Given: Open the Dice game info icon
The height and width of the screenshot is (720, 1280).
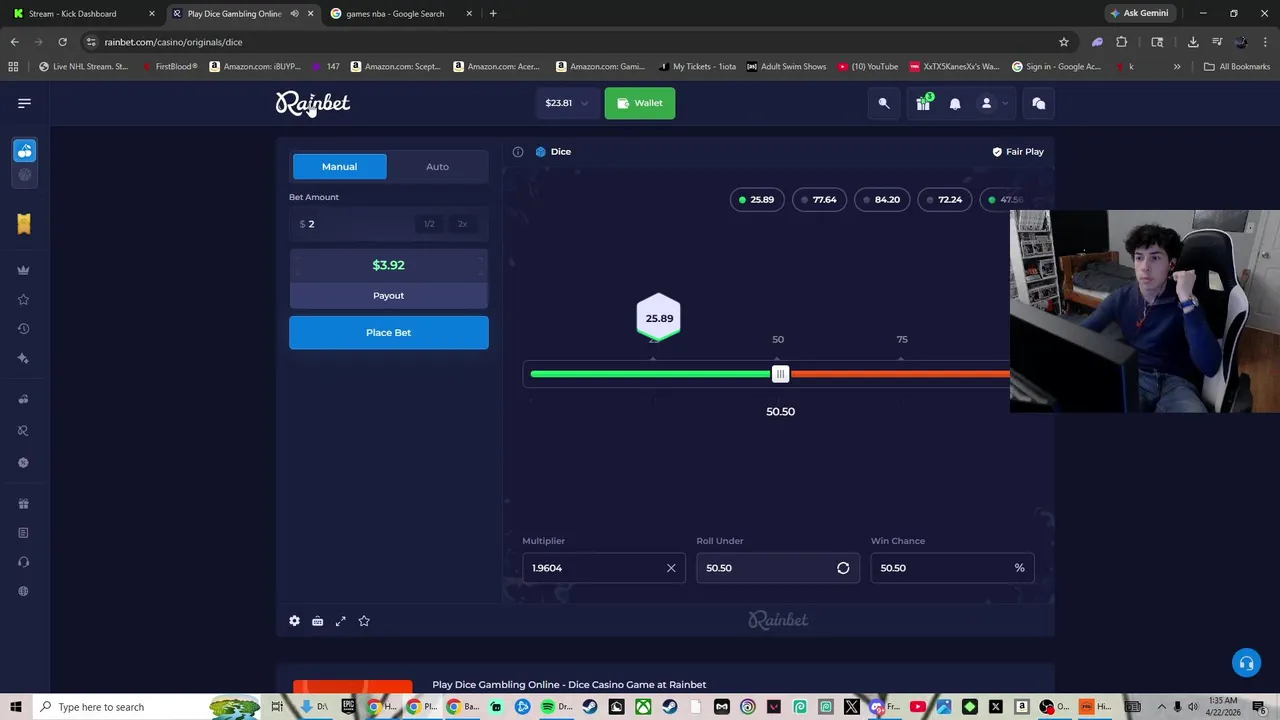Looking at the screenshot, I should point(518,152).
